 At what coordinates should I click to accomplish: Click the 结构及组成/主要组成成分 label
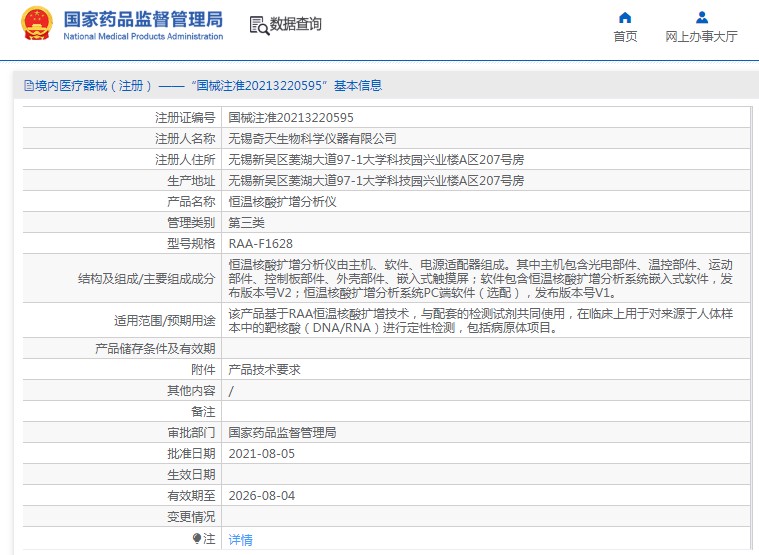(147, 279)
